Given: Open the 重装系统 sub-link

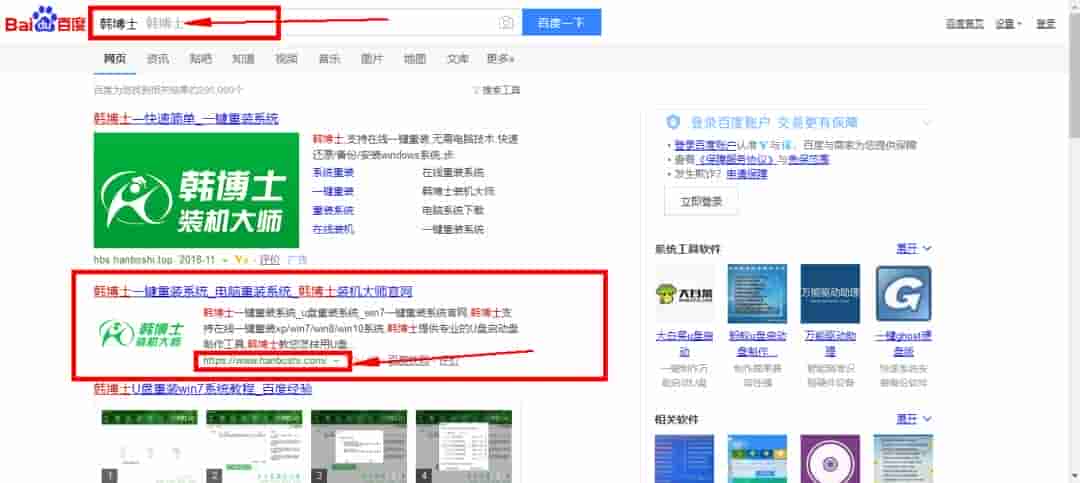Looking at the screenshot, I should tap(333, 210).
